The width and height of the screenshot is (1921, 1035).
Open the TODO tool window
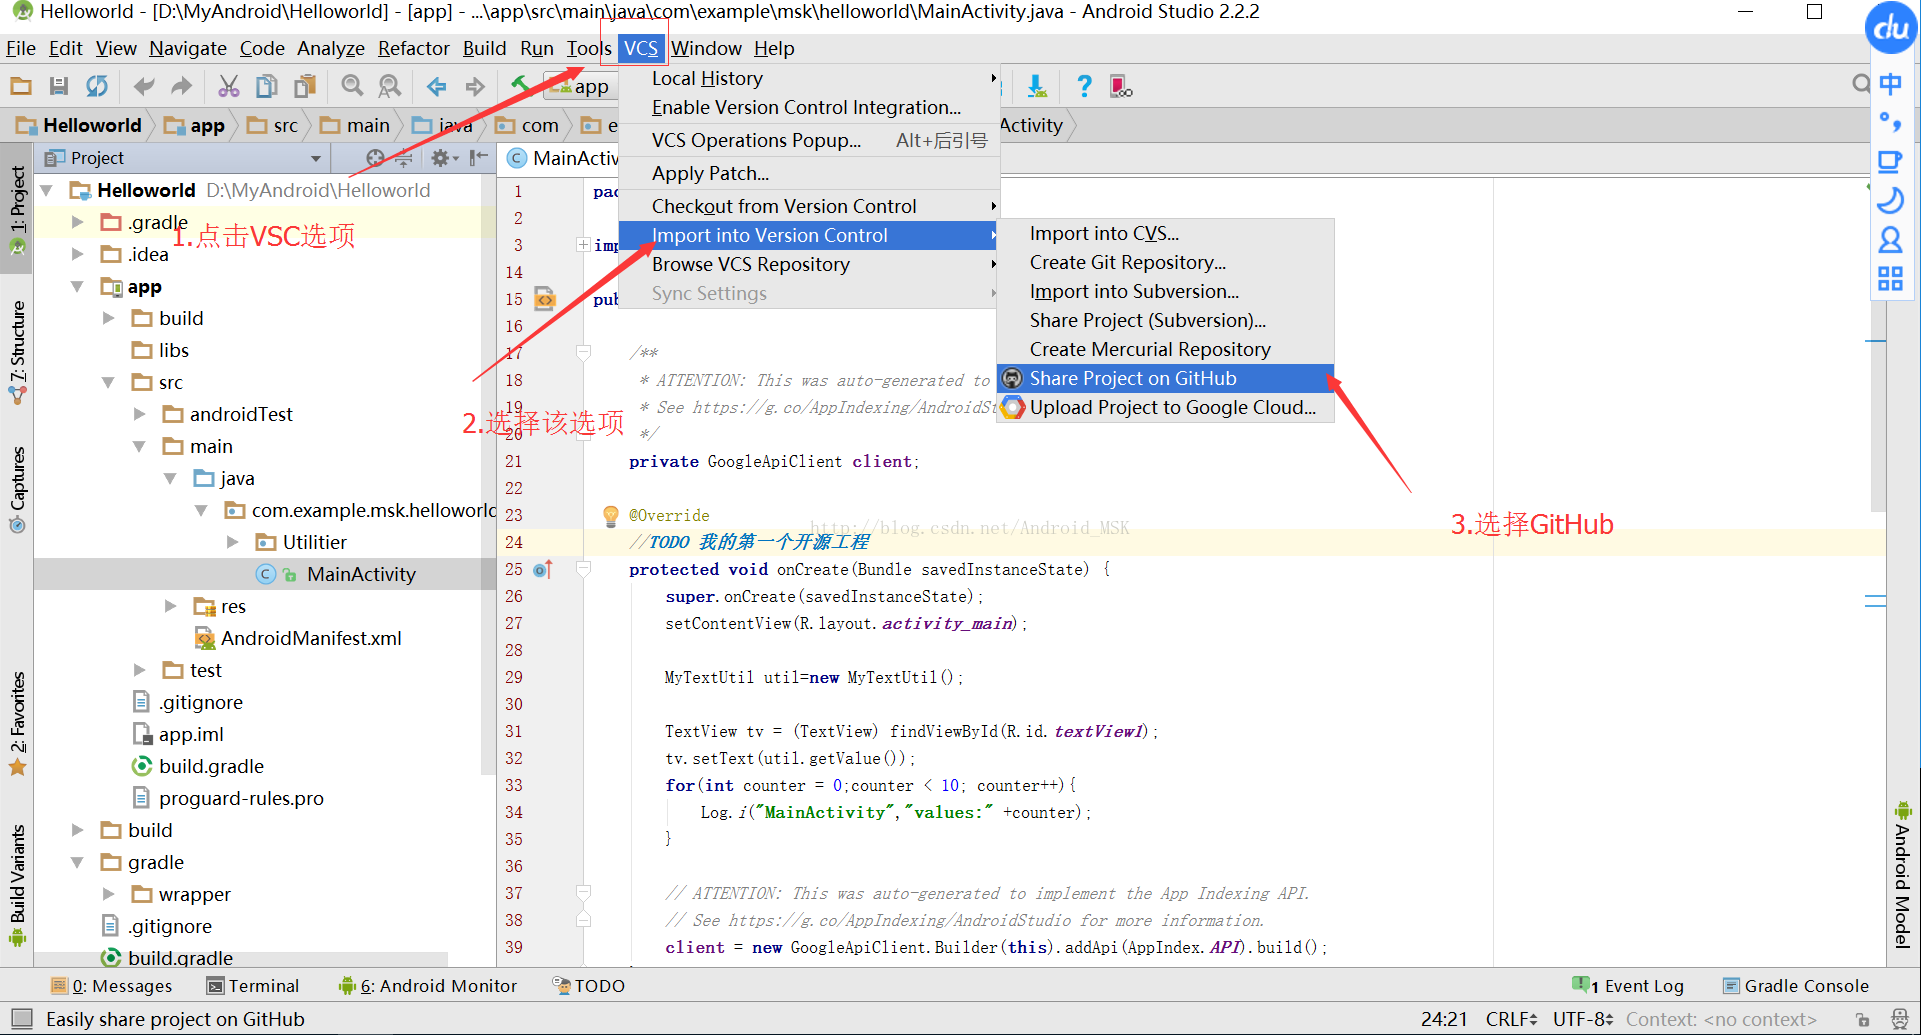click(x=589, y=986)
